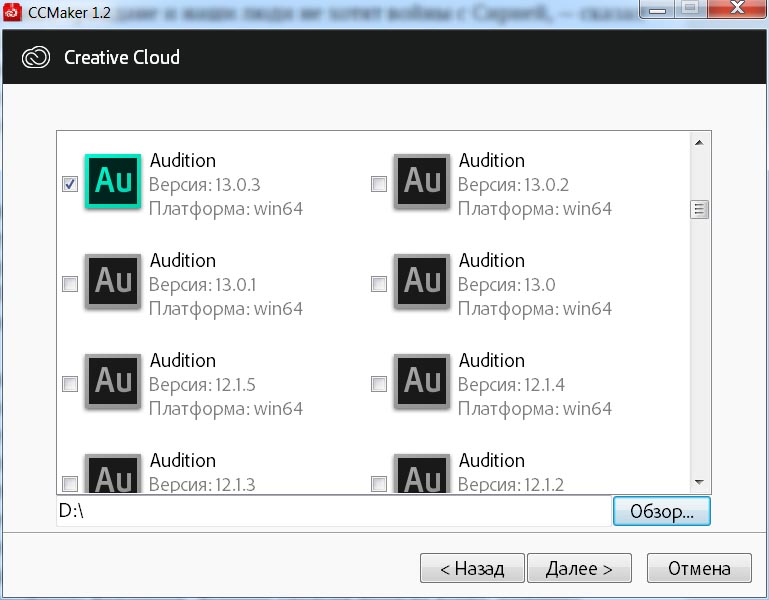Viewport: 769px width, 600px height.
Task: Click the Audition title above version 13.0.3
Action: [183, 160]
